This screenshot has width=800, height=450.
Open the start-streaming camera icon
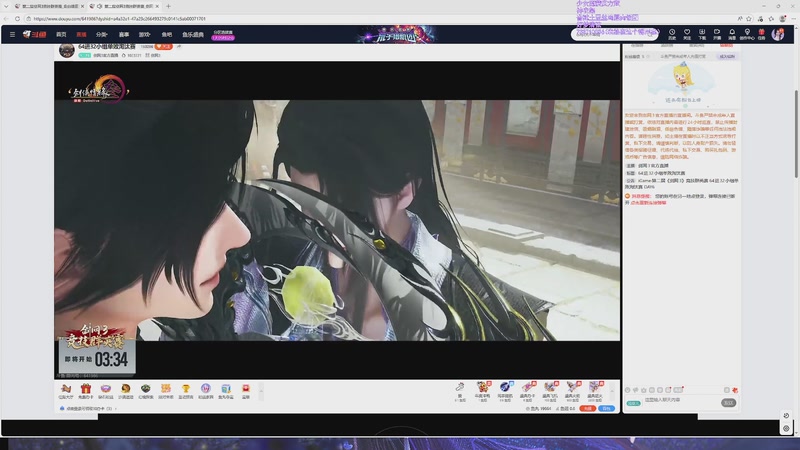(717, 34)
